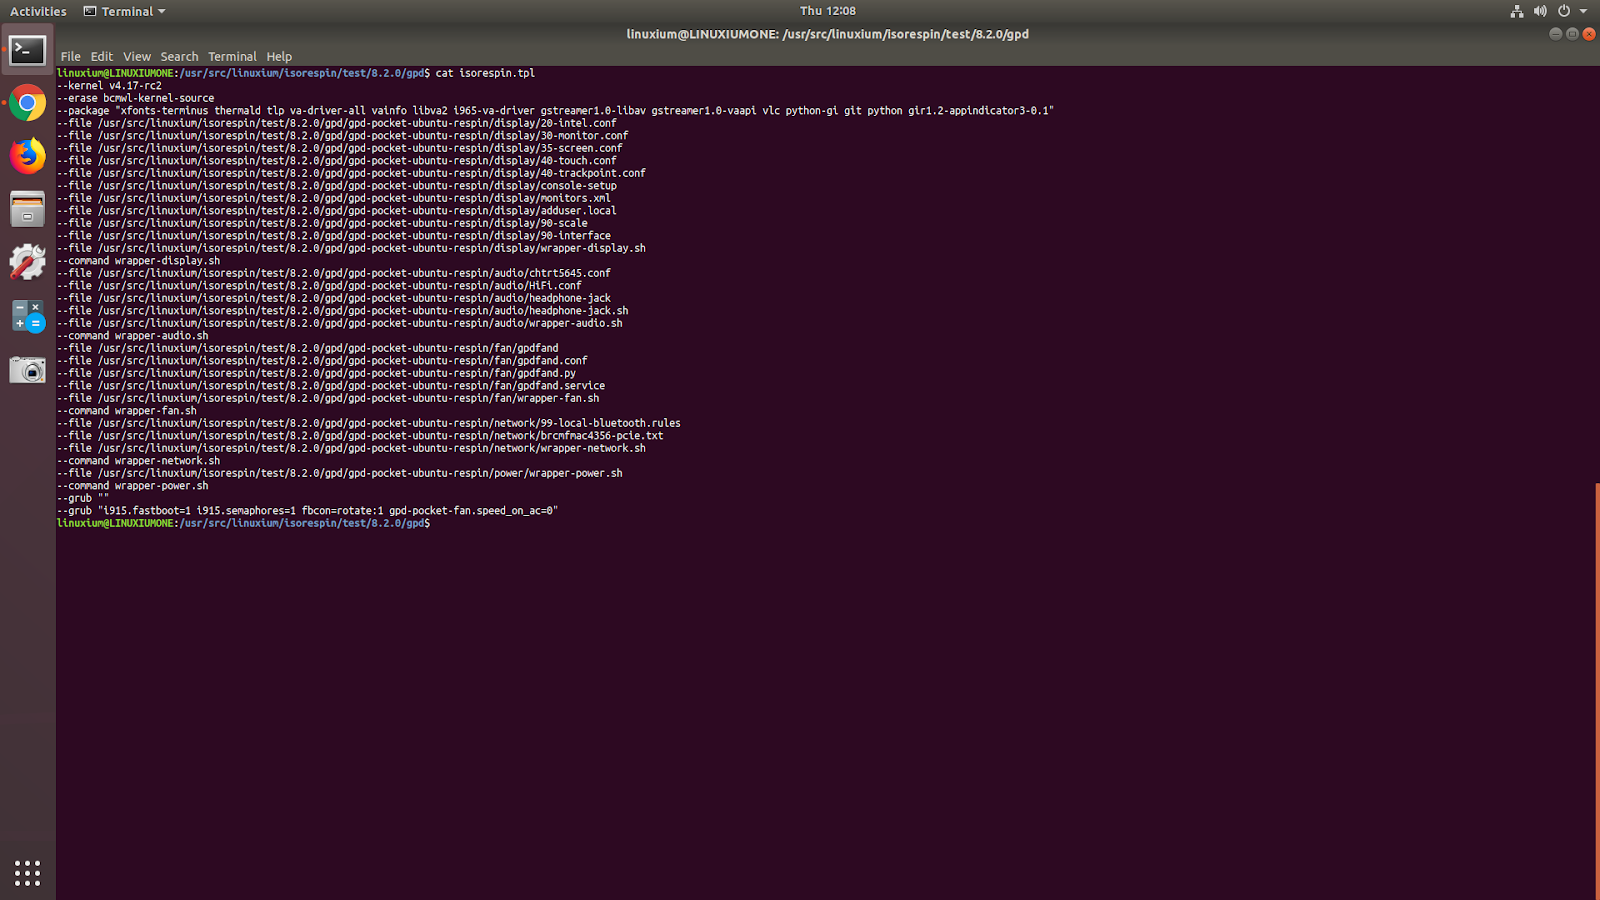Open Show Applications grid
The height and width of the screenshot is (900, 1600).
(x=27, y=872)
